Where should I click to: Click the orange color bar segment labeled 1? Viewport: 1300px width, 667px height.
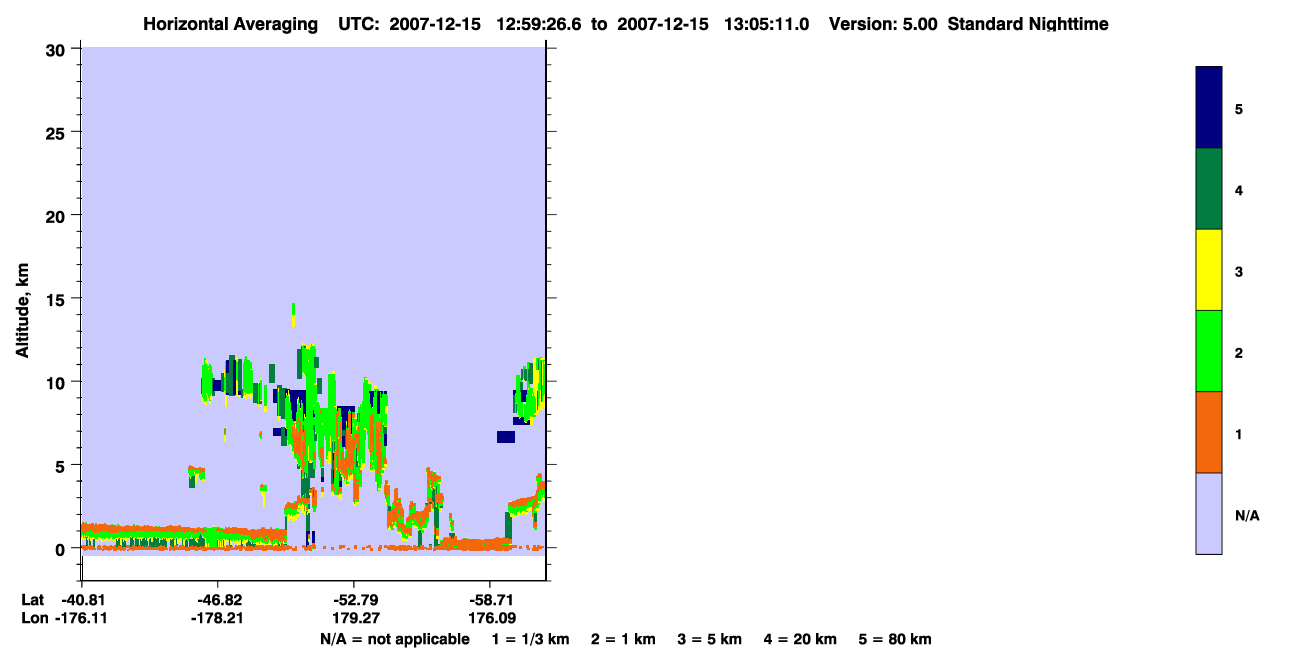tap(1209, 432)
